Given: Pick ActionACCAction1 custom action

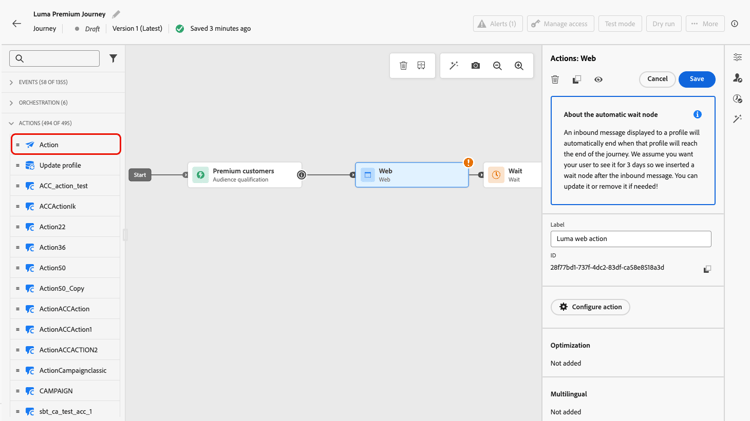Looking at the screenshot, I should [66, 329].
